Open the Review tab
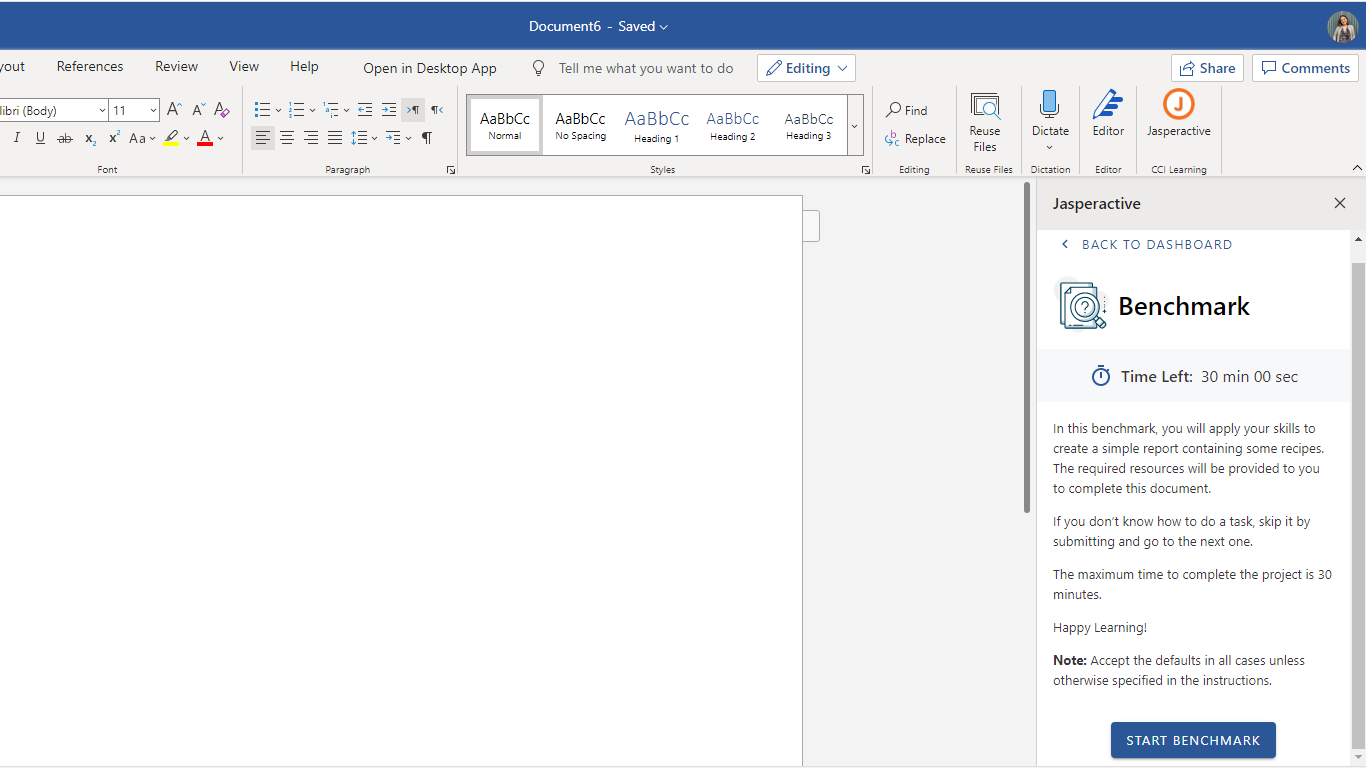 pyautogui.click(x=176, y=66)
